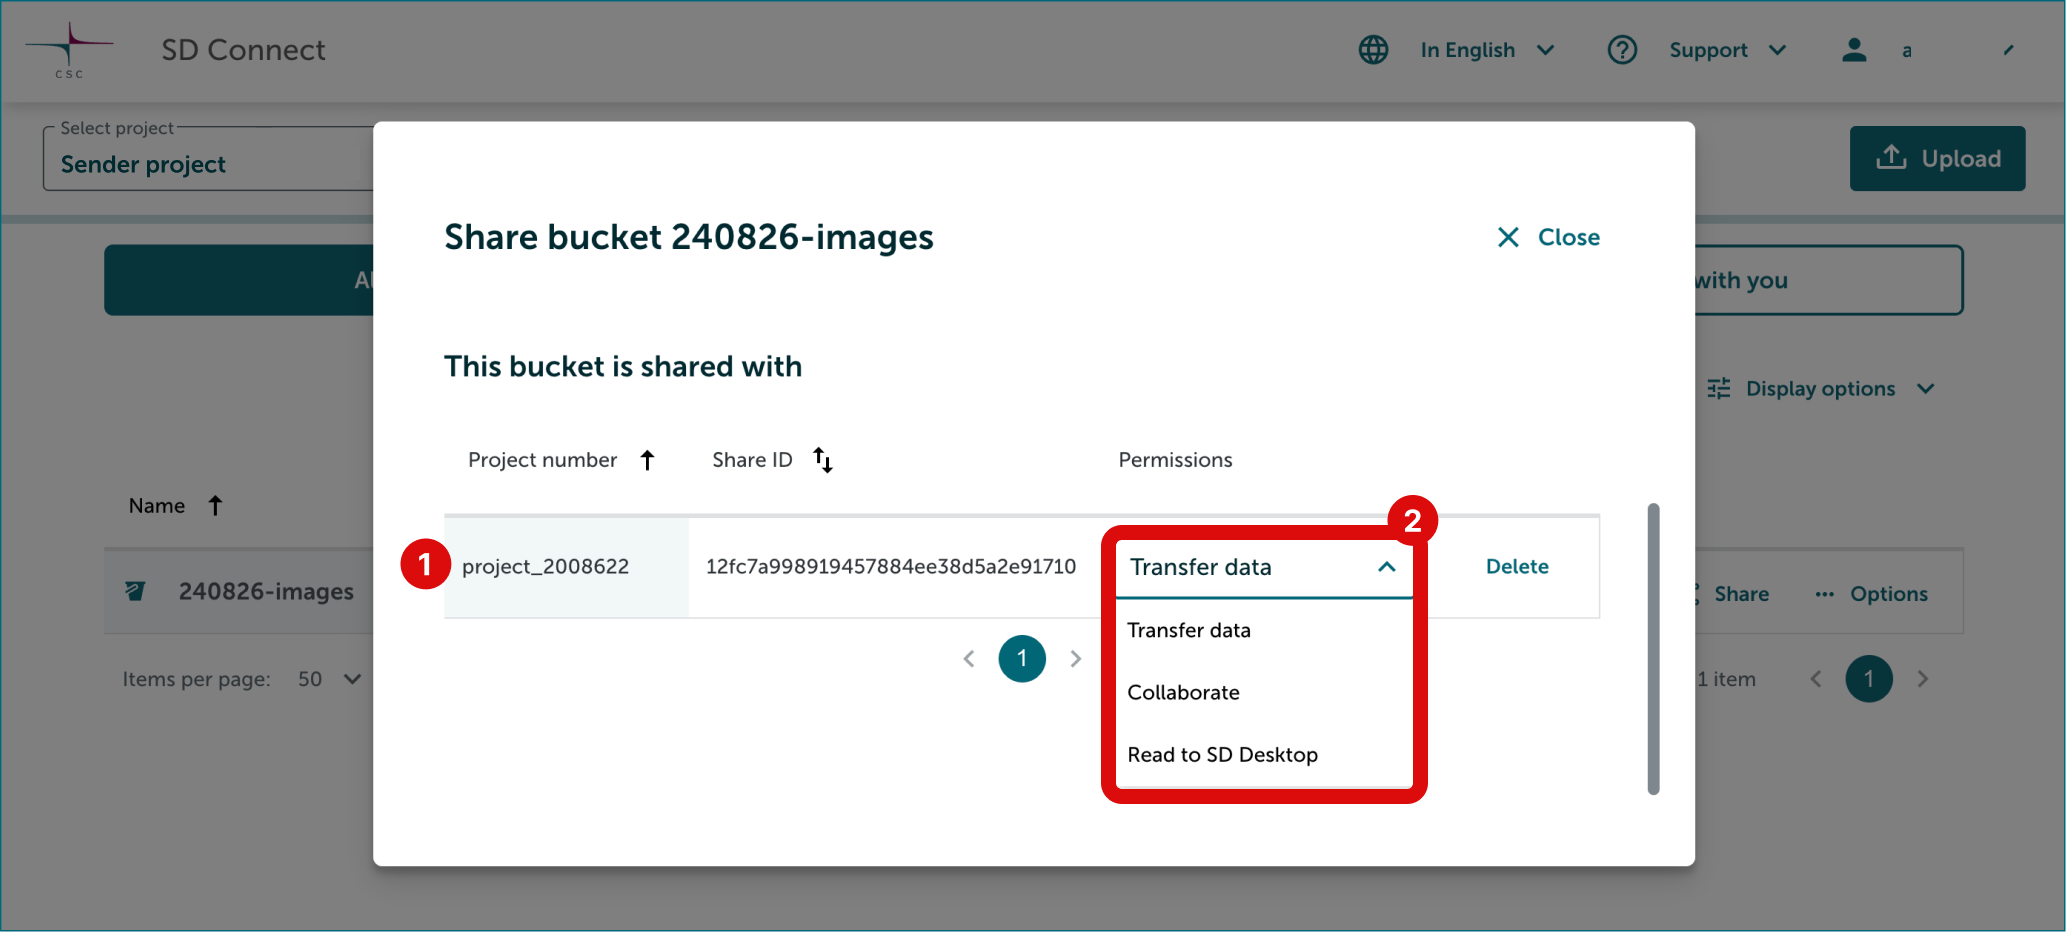
Task: Go to next page in bucket list
Action: (x=1922, y=679)
